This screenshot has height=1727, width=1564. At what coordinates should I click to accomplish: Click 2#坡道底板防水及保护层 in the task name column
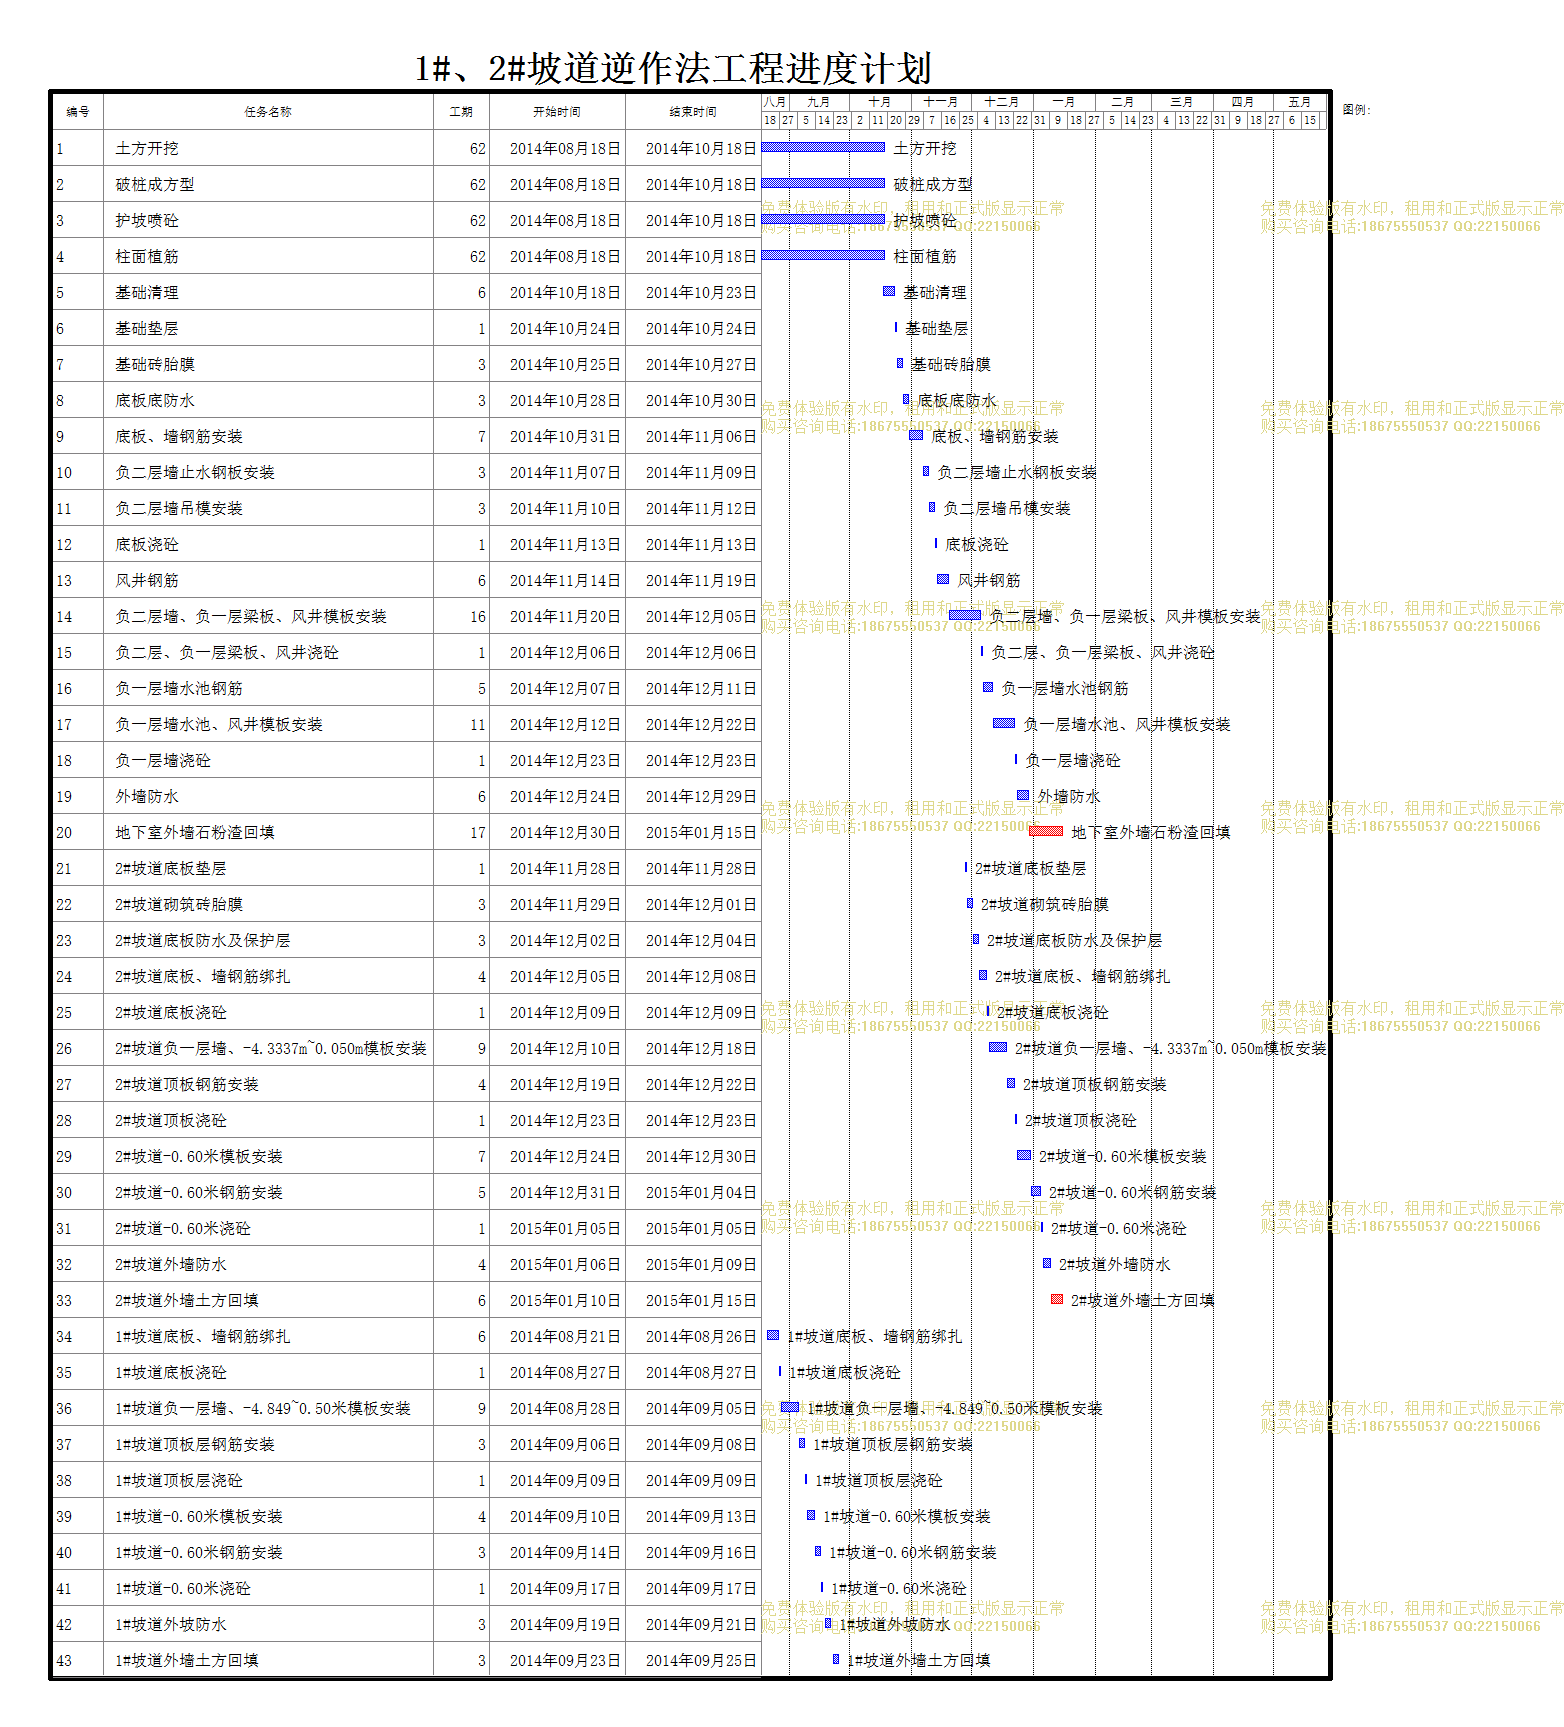pyautogui.click(x=203, y=940)
